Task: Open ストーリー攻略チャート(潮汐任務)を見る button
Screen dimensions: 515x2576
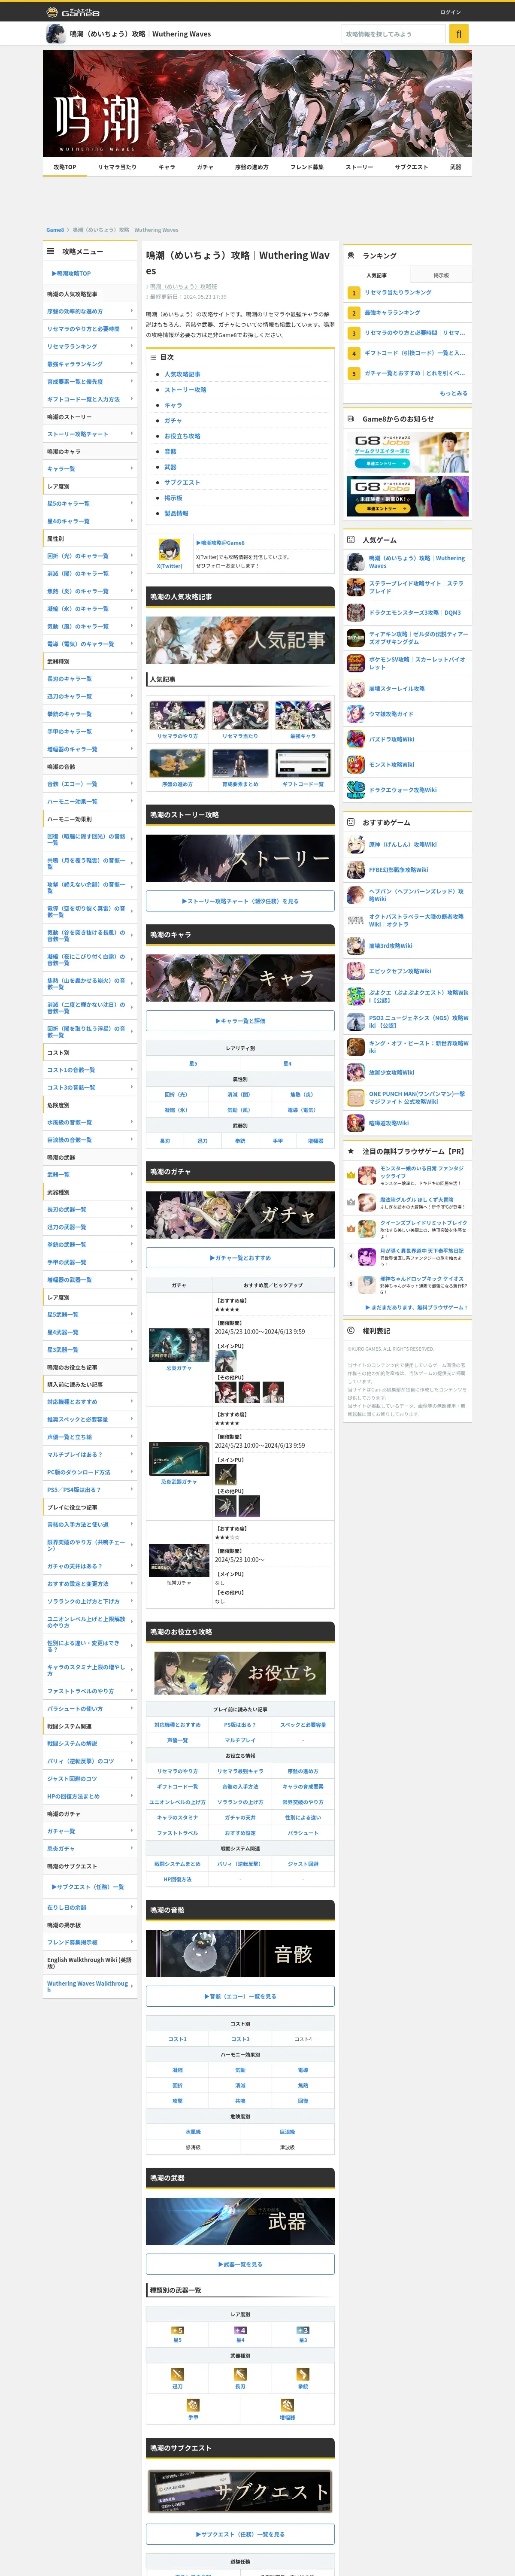Action: coord(240,901)
